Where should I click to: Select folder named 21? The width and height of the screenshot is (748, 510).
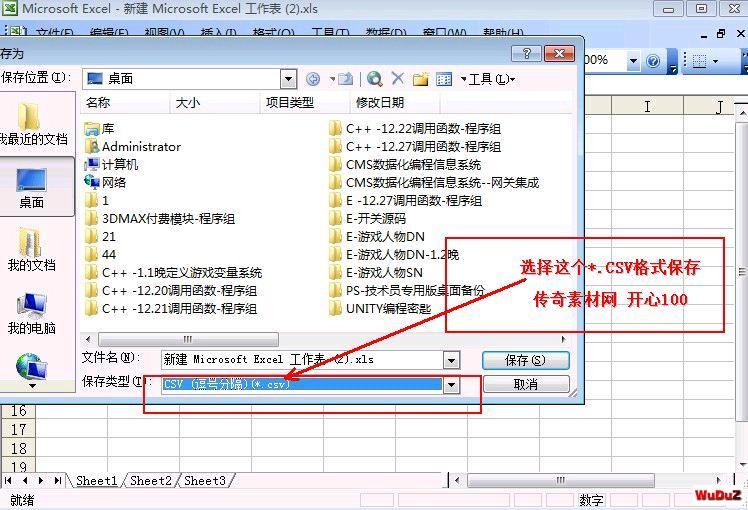(100, 237)
